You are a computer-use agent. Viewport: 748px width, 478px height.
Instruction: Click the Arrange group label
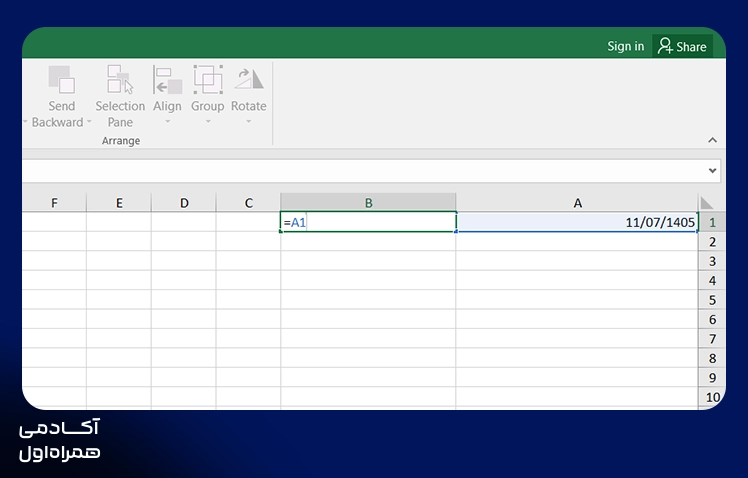(x=121, y=141)
